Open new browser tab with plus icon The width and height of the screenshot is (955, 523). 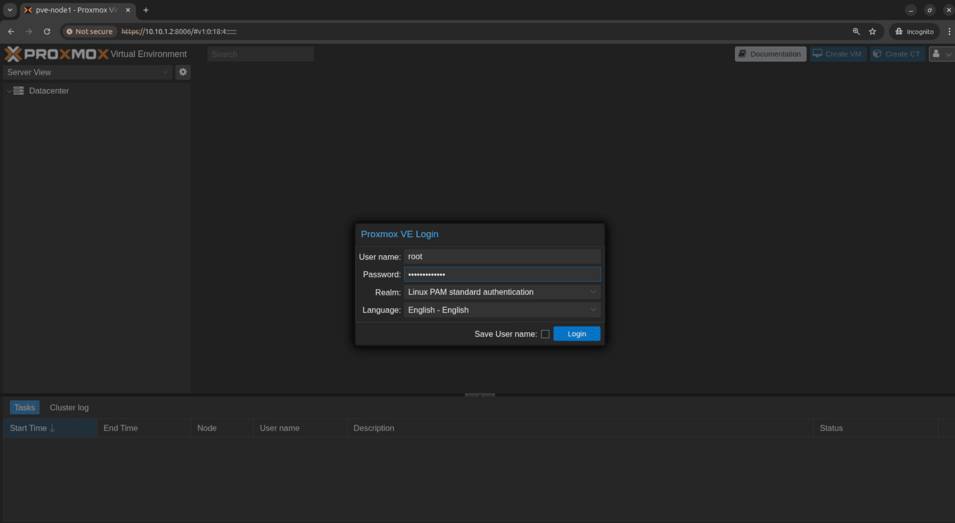146,10
